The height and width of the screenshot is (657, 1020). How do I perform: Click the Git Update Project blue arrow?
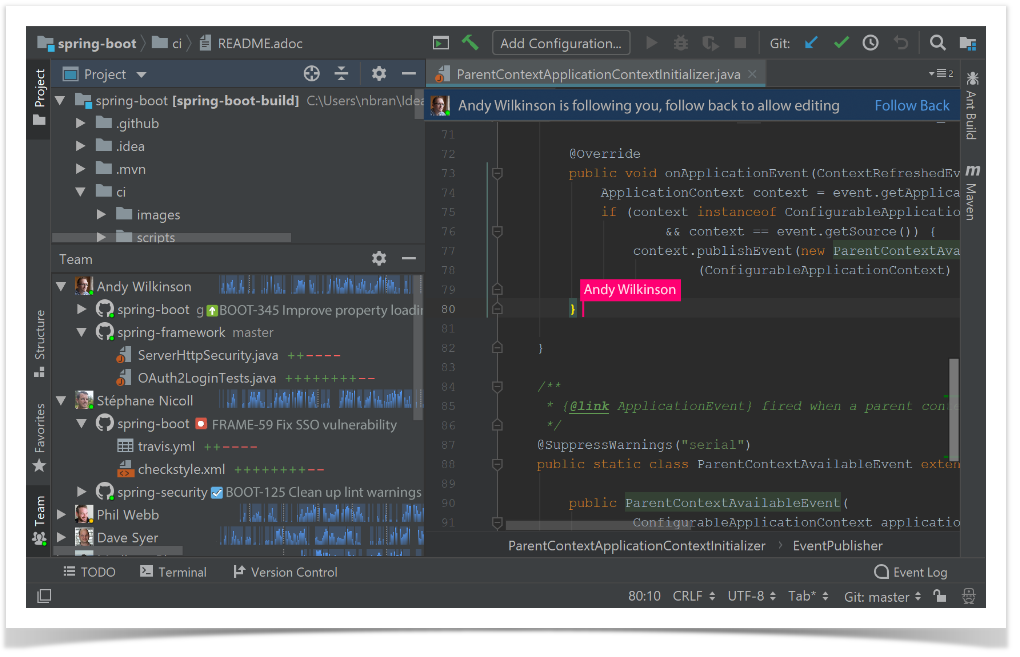click(811, 43)
